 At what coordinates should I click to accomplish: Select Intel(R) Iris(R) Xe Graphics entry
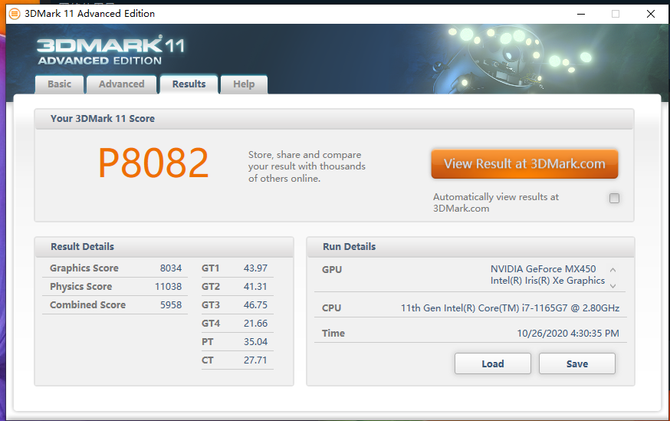[547, 280]
